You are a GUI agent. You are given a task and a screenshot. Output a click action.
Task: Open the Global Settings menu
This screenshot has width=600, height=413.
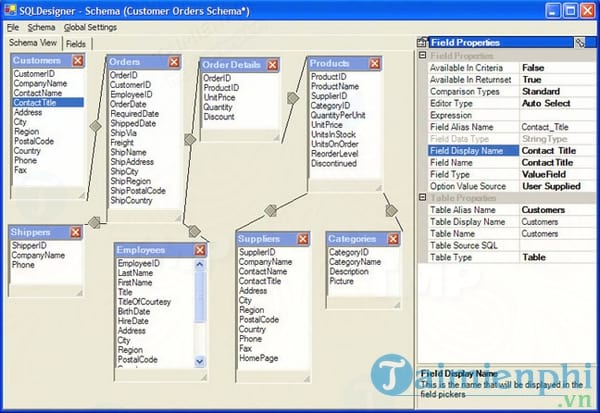90,28
